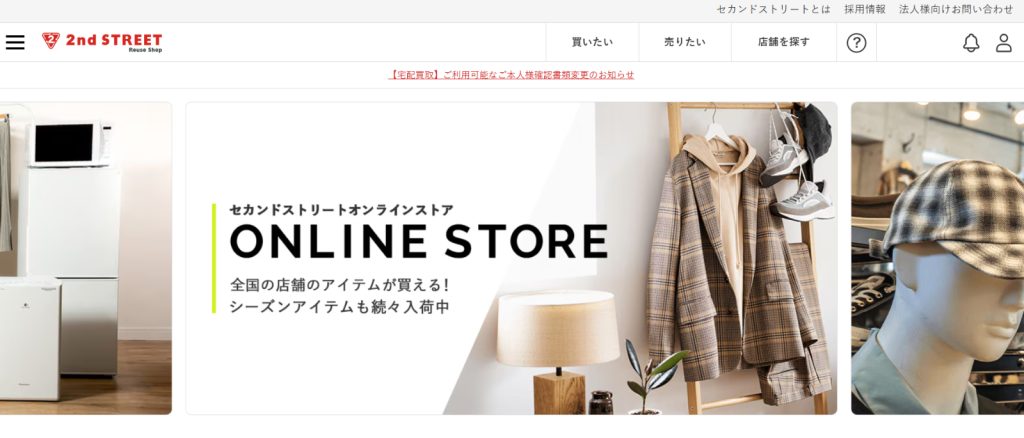Select the home appliances banner slide
This screenshot has height=438, width=1024.
[86, 258]
